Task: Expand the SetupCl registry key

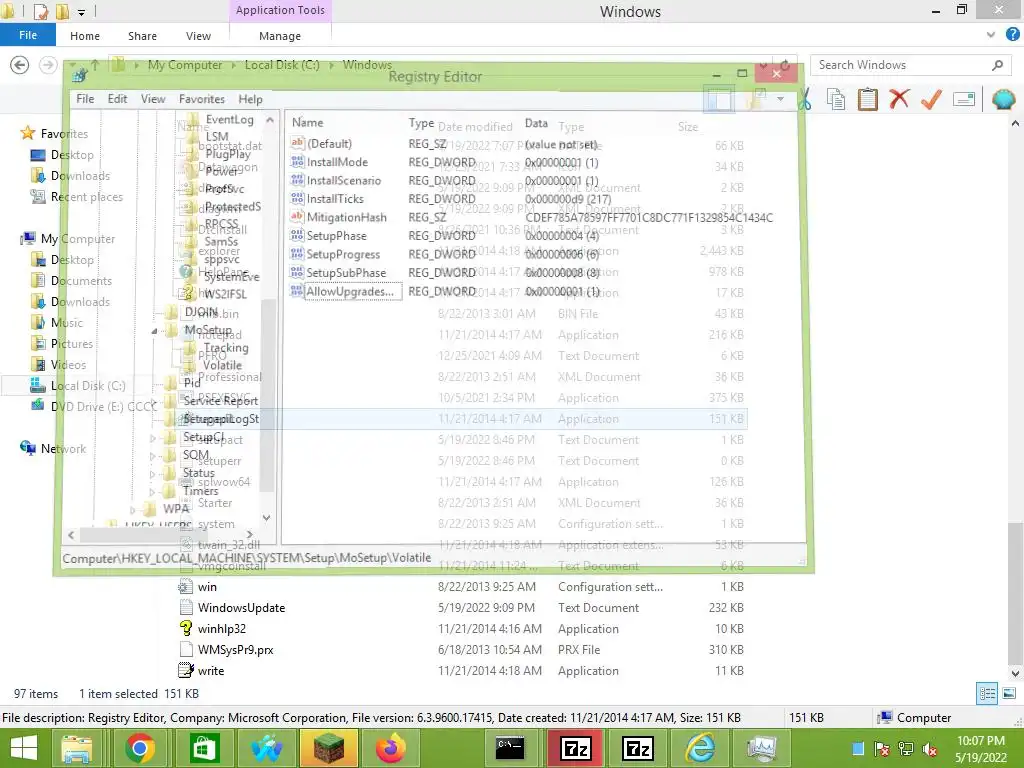Action: pos(152,438)
